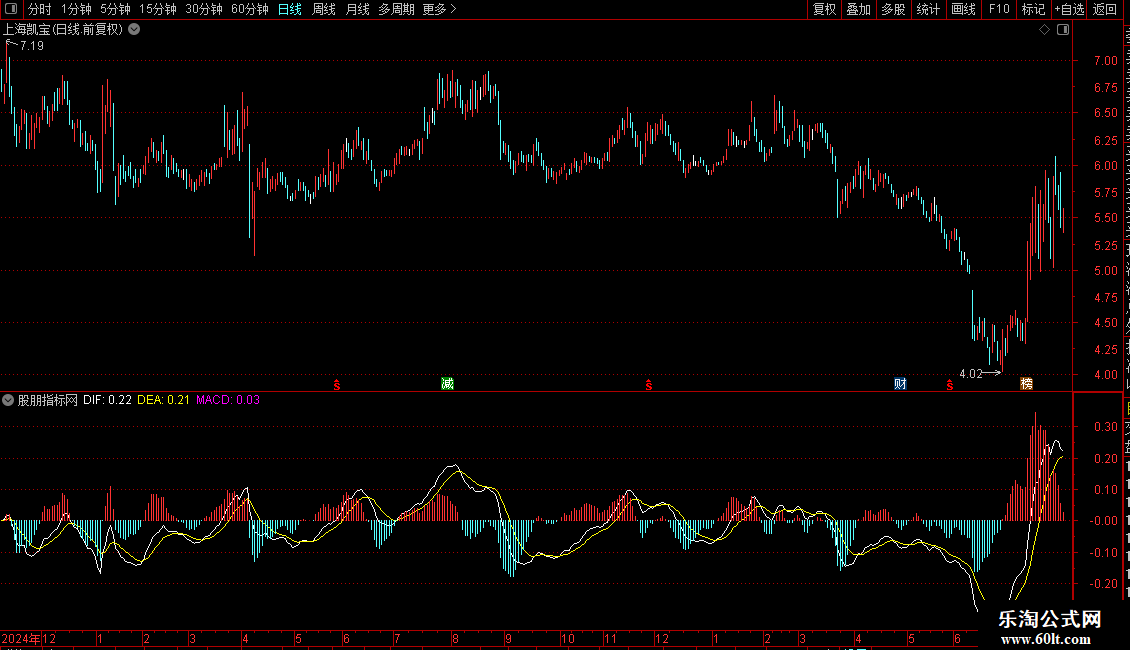The height and width of the screenshot is (650, 1130).
Task: Select the 15分钟 period
Action: point(158,9)
